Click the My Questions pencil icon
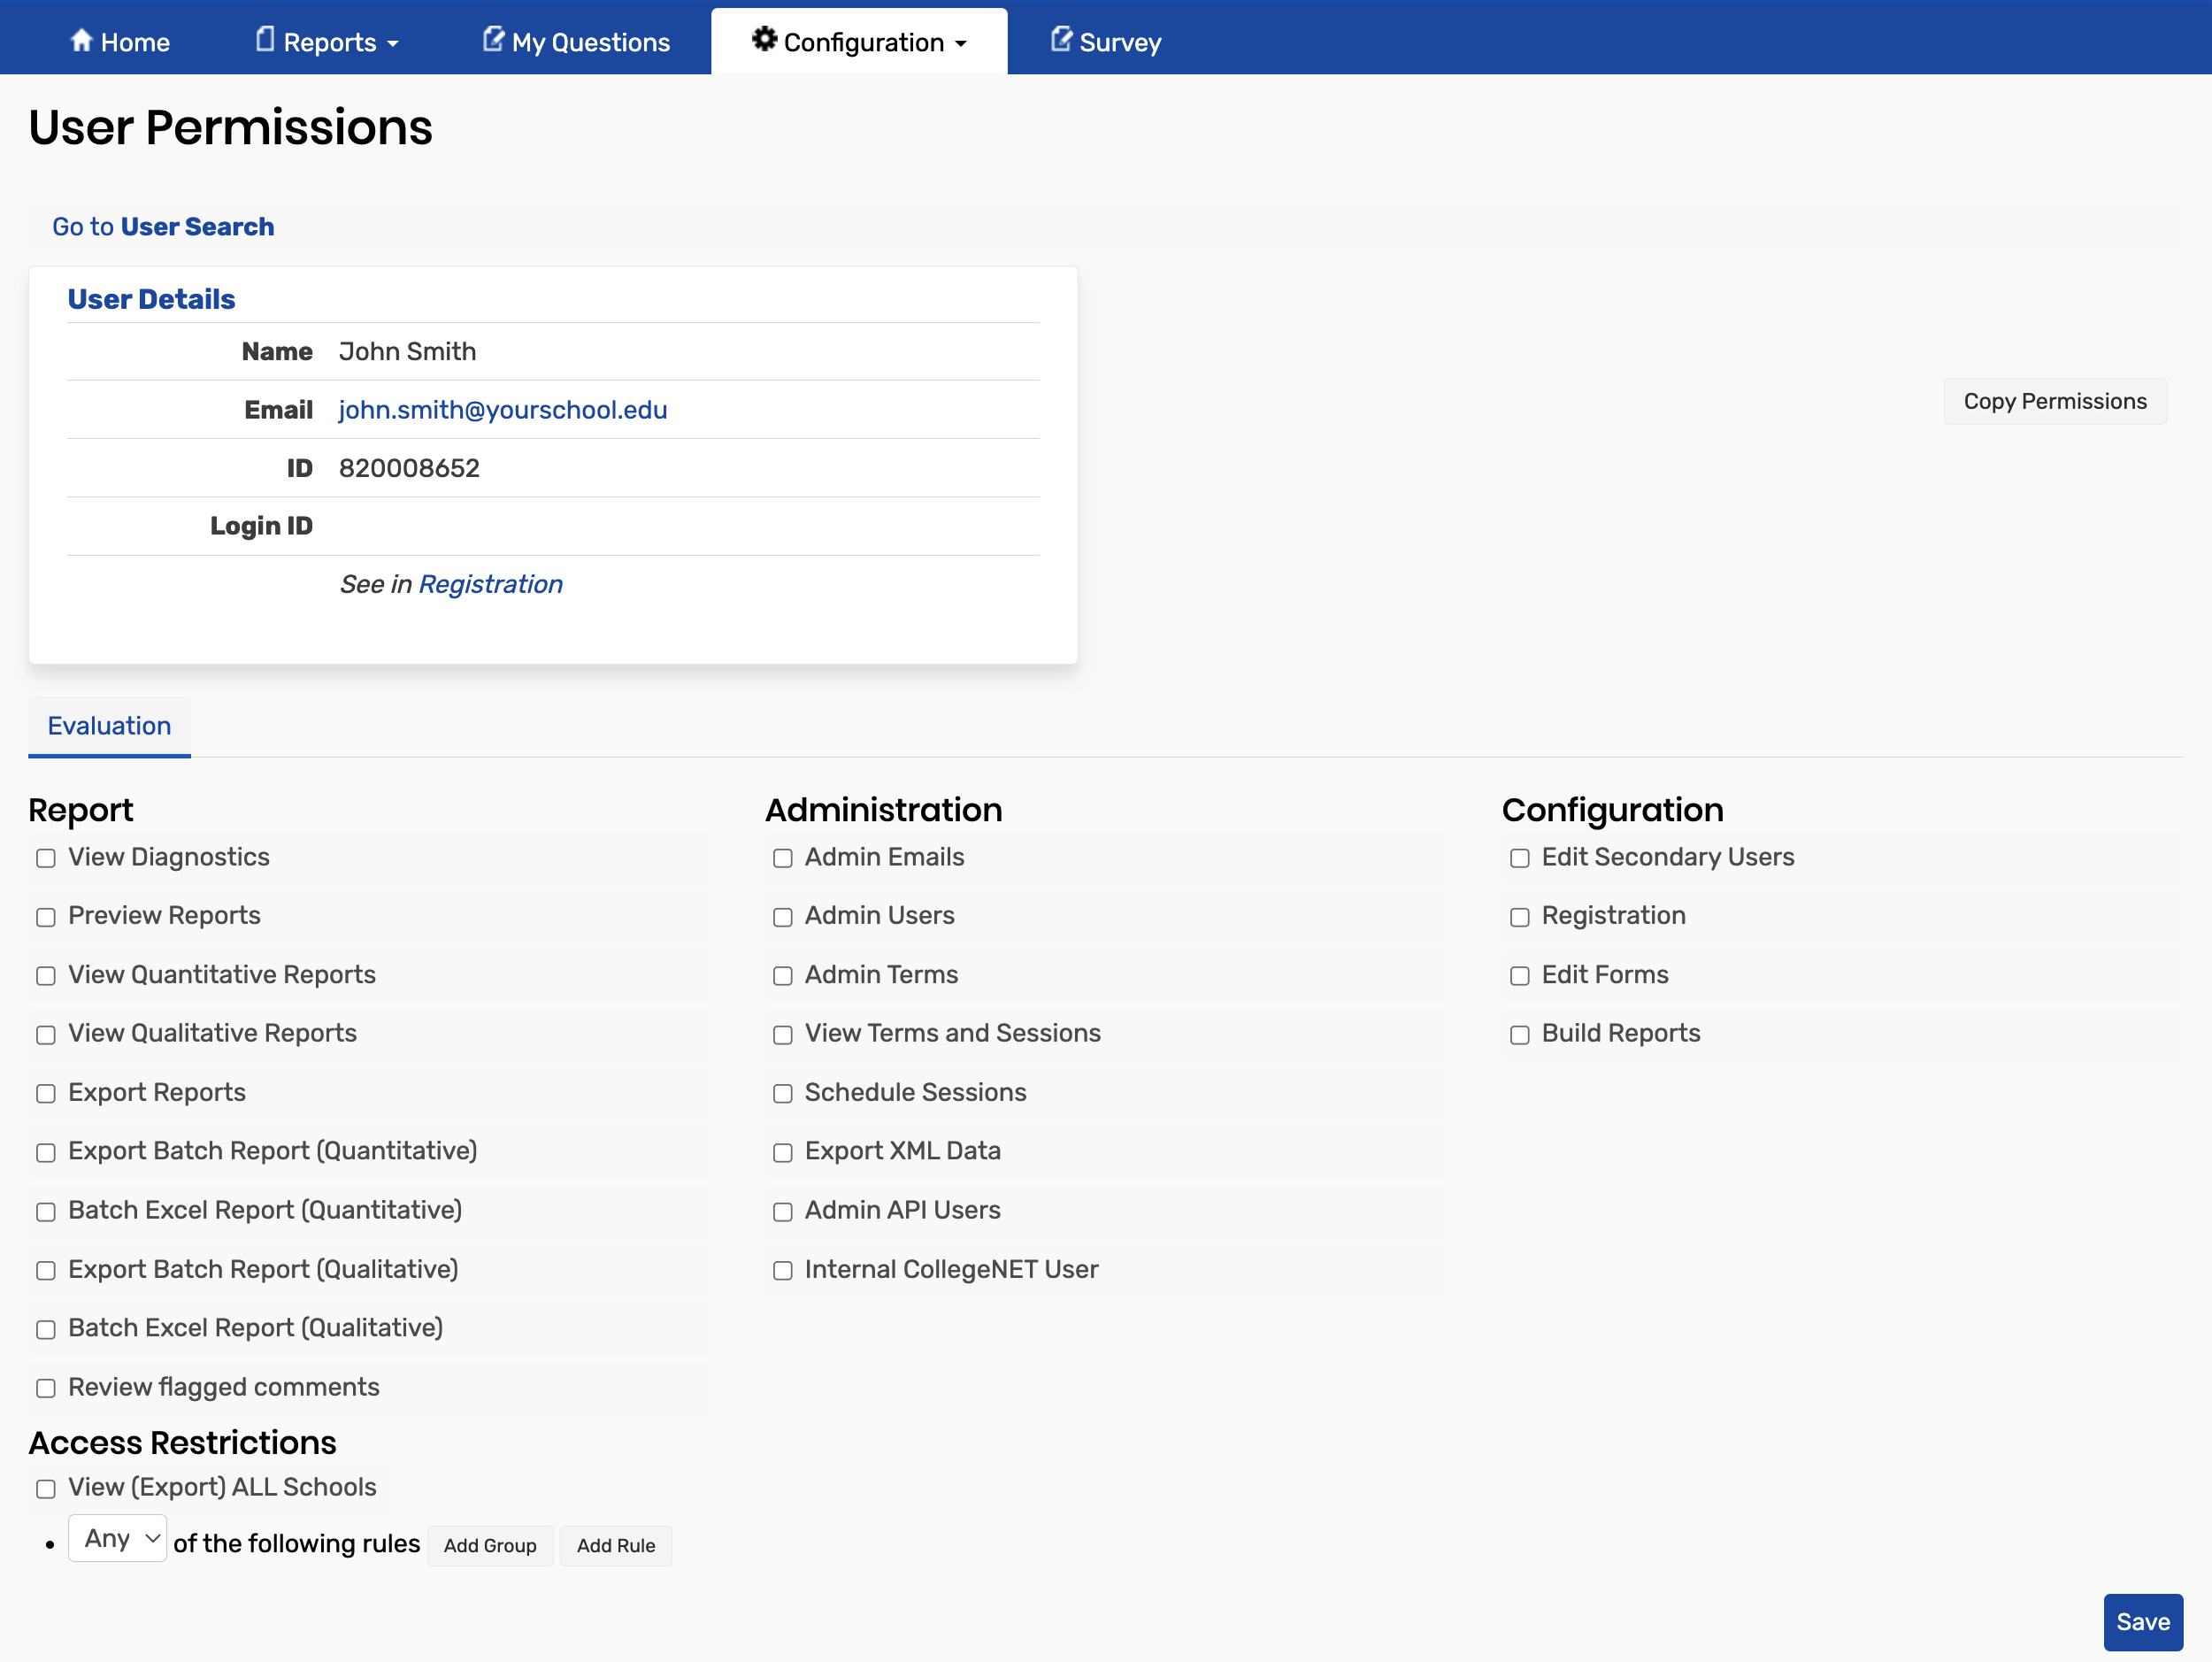The image size is (2212, 1662). (x=493, y=40)
